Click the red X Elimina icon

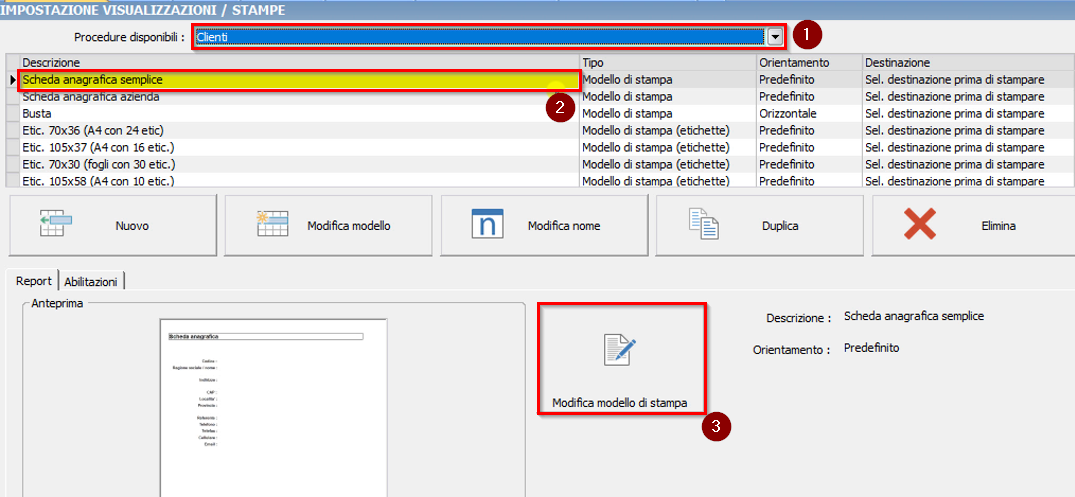(920, 225)
